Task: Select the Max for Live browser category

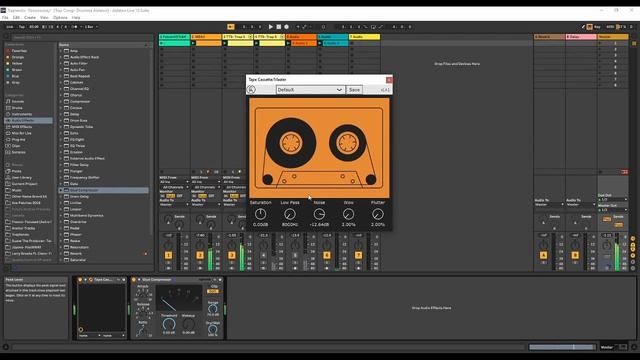Action: click(21, 133)
